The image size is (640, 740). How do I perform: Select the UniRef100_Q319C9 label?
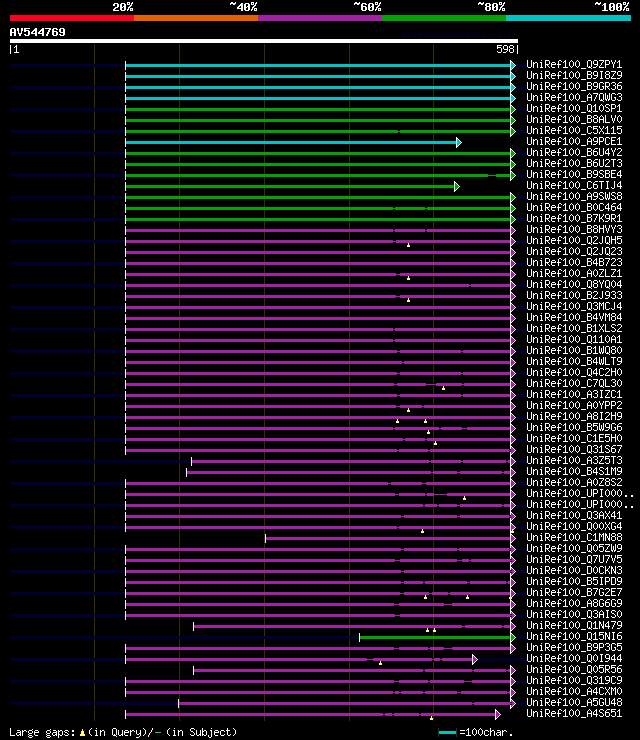(x=574, y=681)
